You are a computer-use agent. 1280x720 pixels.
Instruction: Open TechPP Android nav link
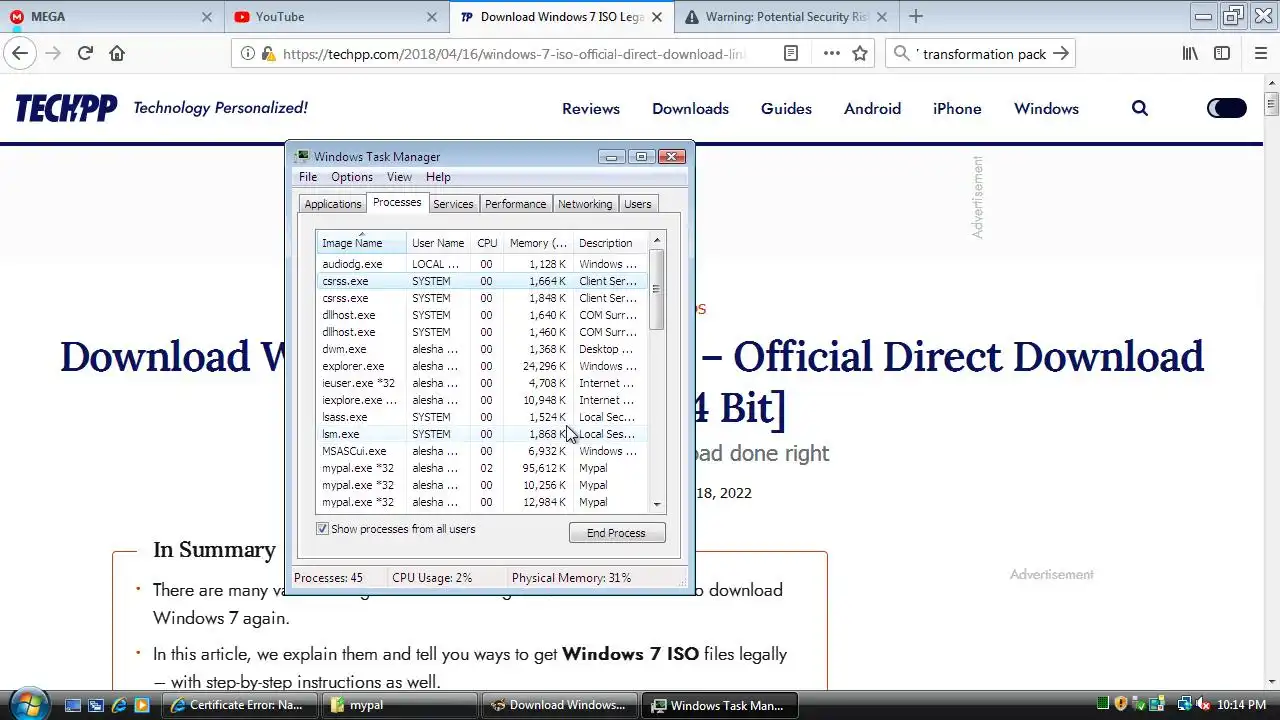[872, 108]
